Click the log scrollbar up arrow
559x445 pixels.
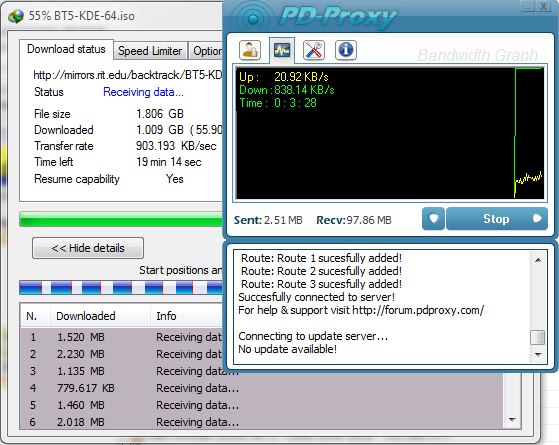tap(538, 260)
